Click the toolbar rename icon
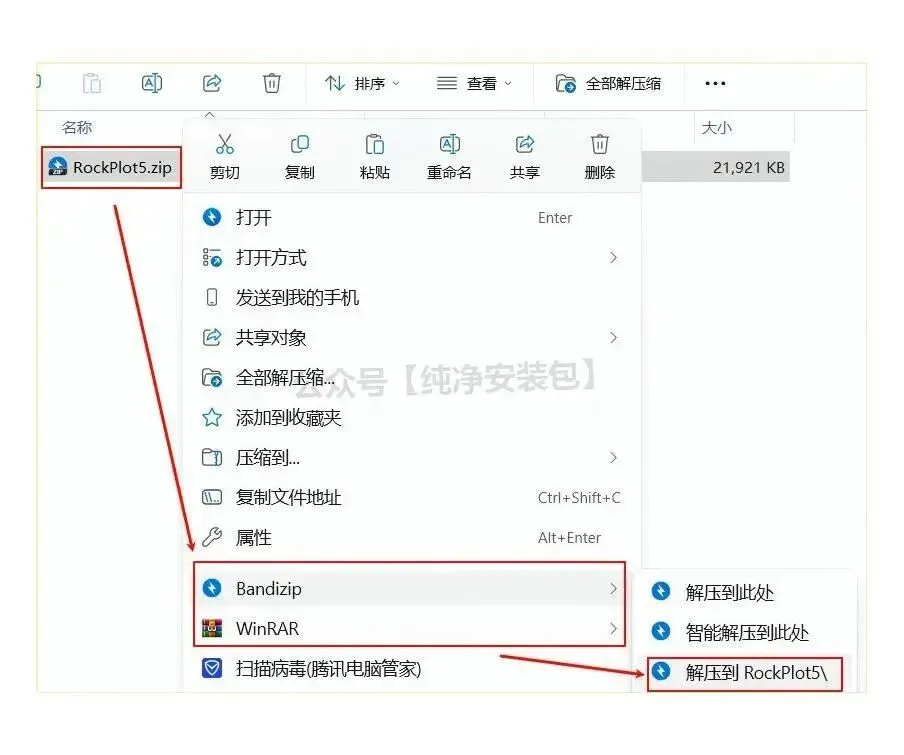The image size is (904, 755). pos(152,84)
